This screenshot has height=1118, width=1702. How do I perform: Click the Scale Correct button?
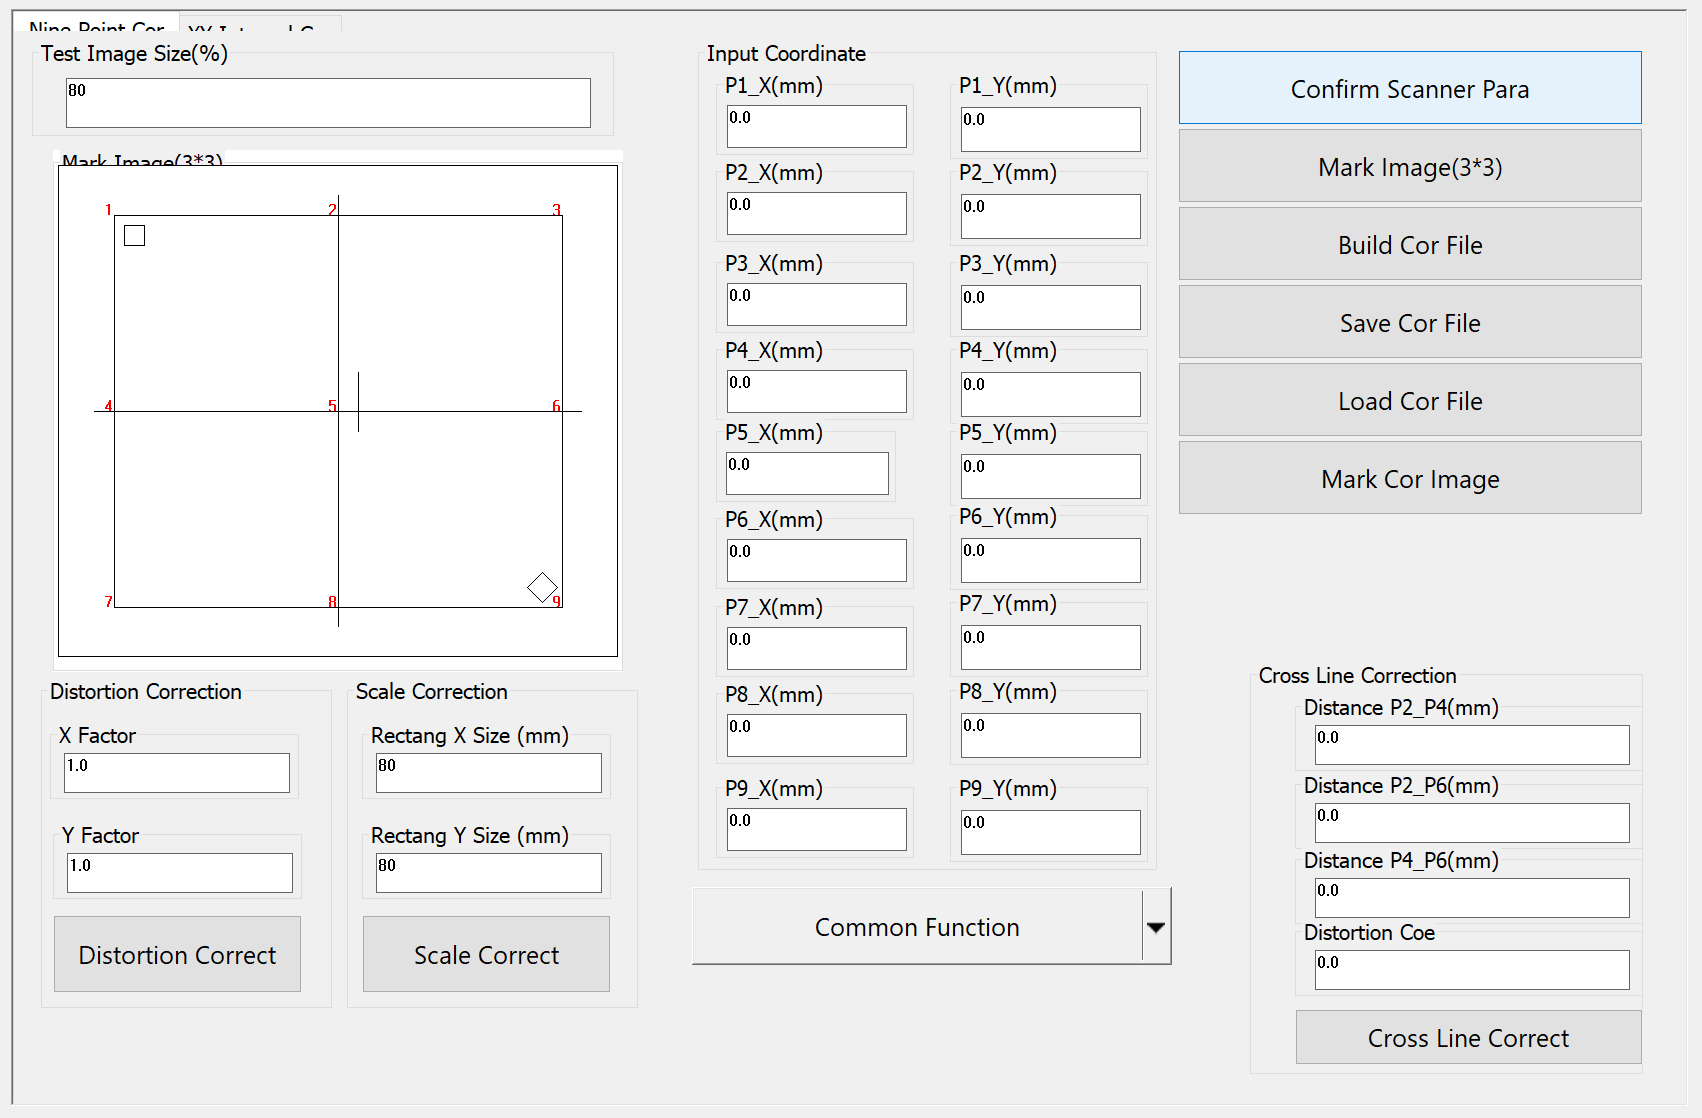(x=486, y=954)
